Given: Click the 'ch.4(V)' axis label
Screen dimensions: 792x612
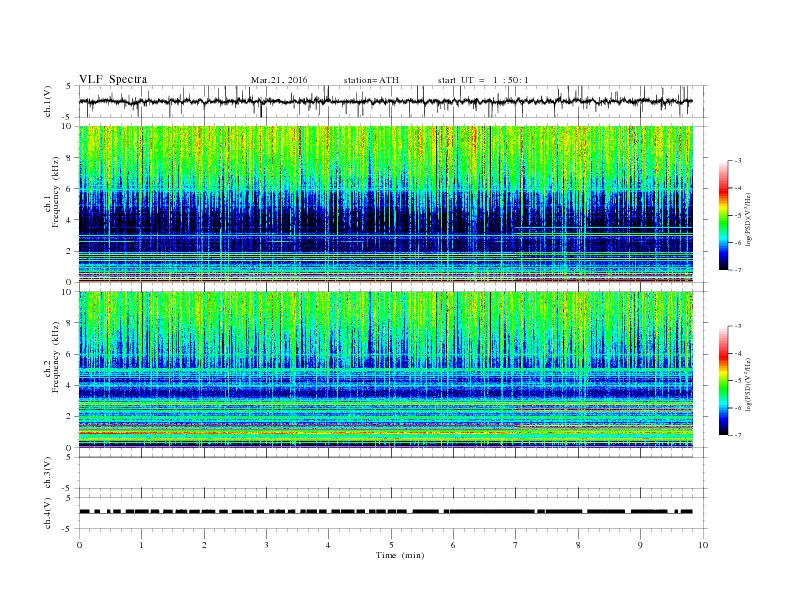Looking at the screenshot, I should tap(48, 513).
